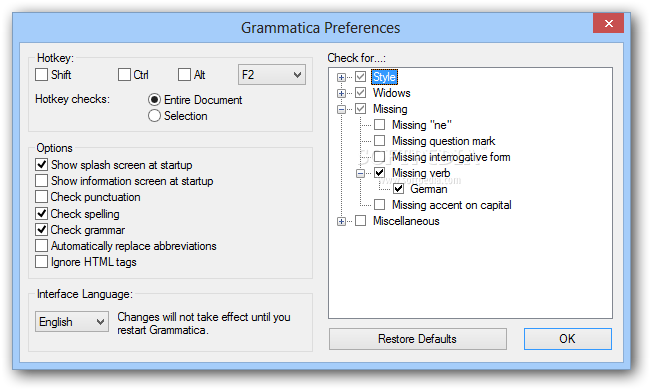Confirm preferences with the OK button
651x390 pixels.
[x=568, y=339]
